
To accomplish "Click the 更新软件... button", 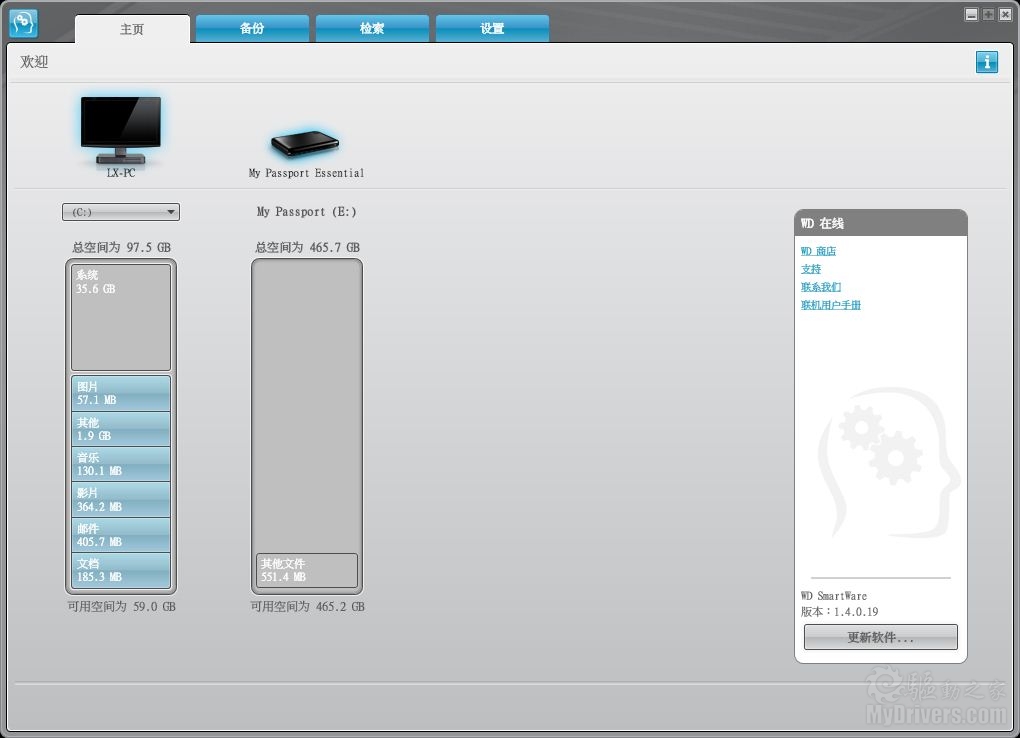I will tap(881, 637).
